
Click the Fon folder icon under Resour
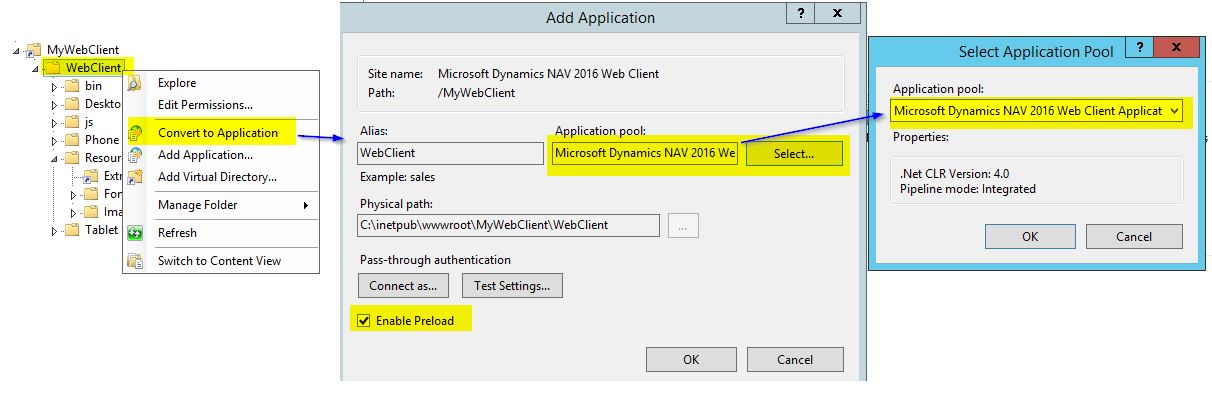pyautogui.click(x=91, y=194)
